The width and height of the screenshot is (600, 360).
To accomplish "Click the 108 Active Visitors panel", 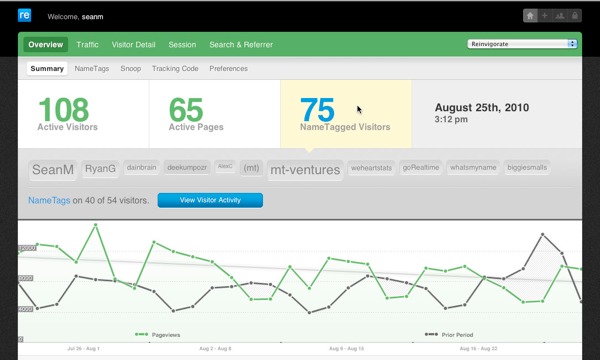I will click(x=83, y=114).
